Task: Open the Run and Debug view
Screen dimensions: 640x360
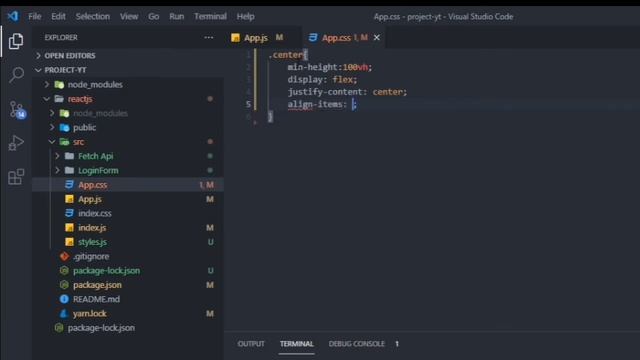Action: point(16,143)
